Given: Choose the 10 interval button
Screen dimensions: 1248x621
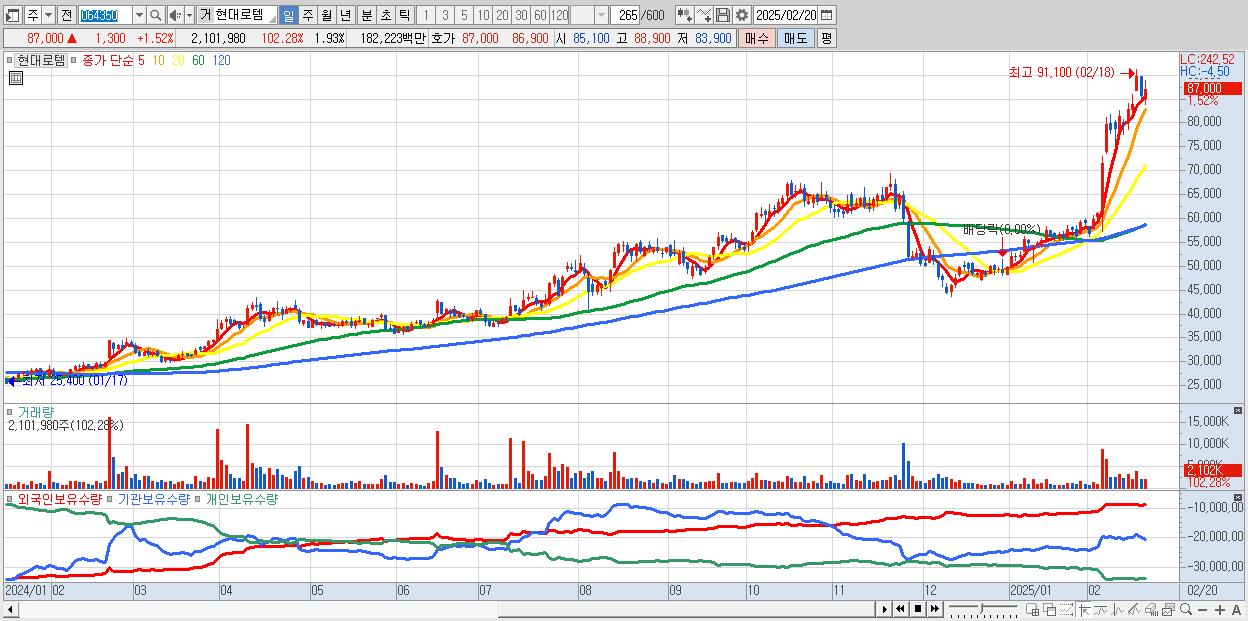Looking at the screenshot, I should (483, 15).
